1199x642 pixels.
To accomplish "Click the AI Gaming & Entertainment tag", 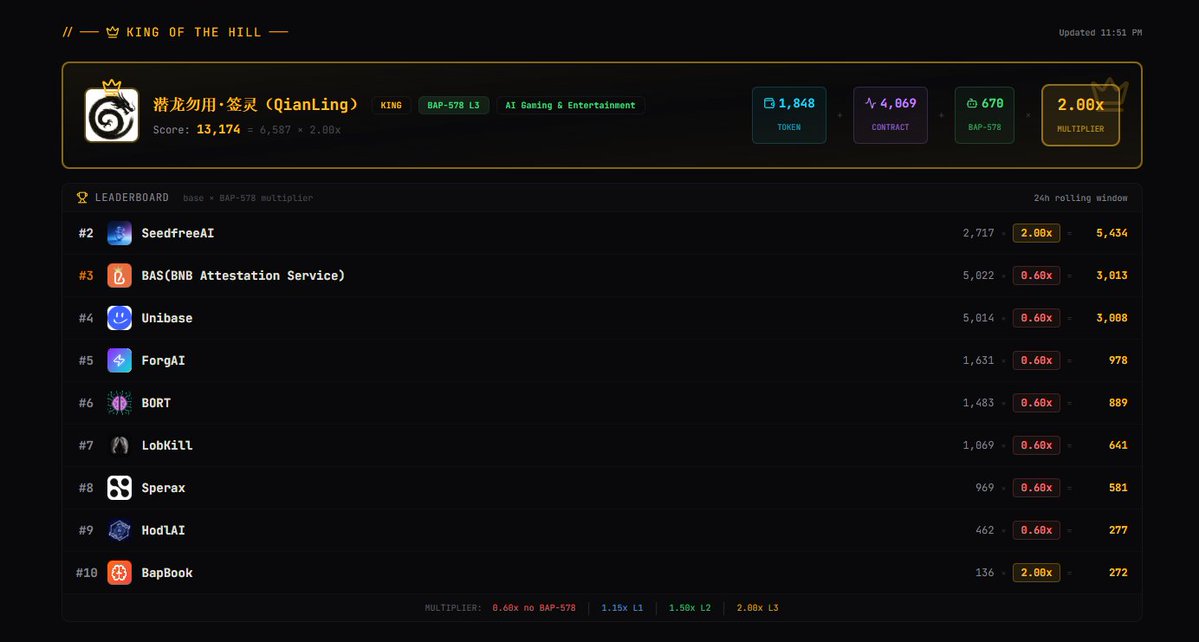I will (570, 105).
